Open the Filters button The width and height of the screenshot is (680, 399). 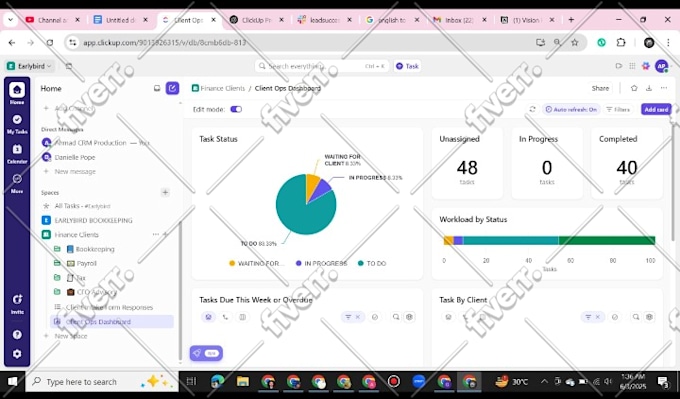point(618,109)
